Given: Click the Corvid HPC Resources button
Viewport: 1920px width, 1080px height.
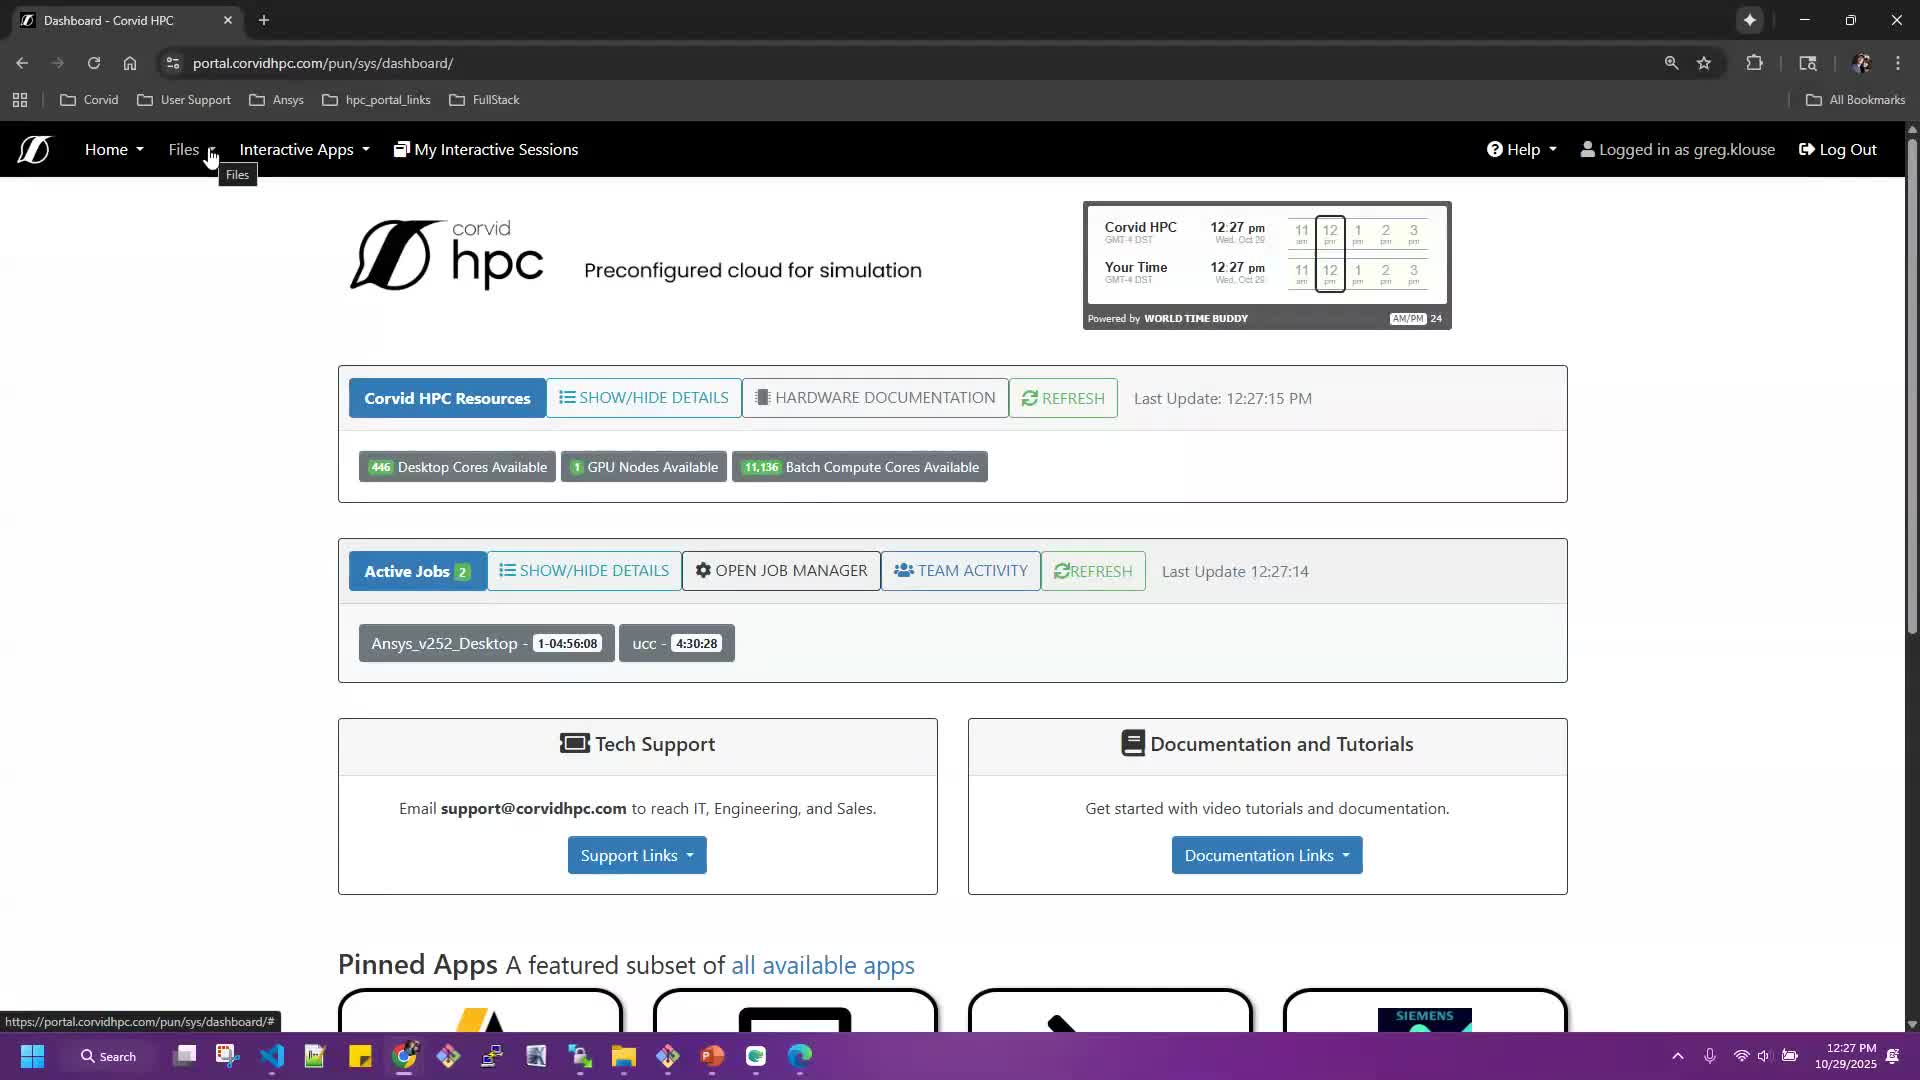Looking at the screenshot, I should 447,398.
